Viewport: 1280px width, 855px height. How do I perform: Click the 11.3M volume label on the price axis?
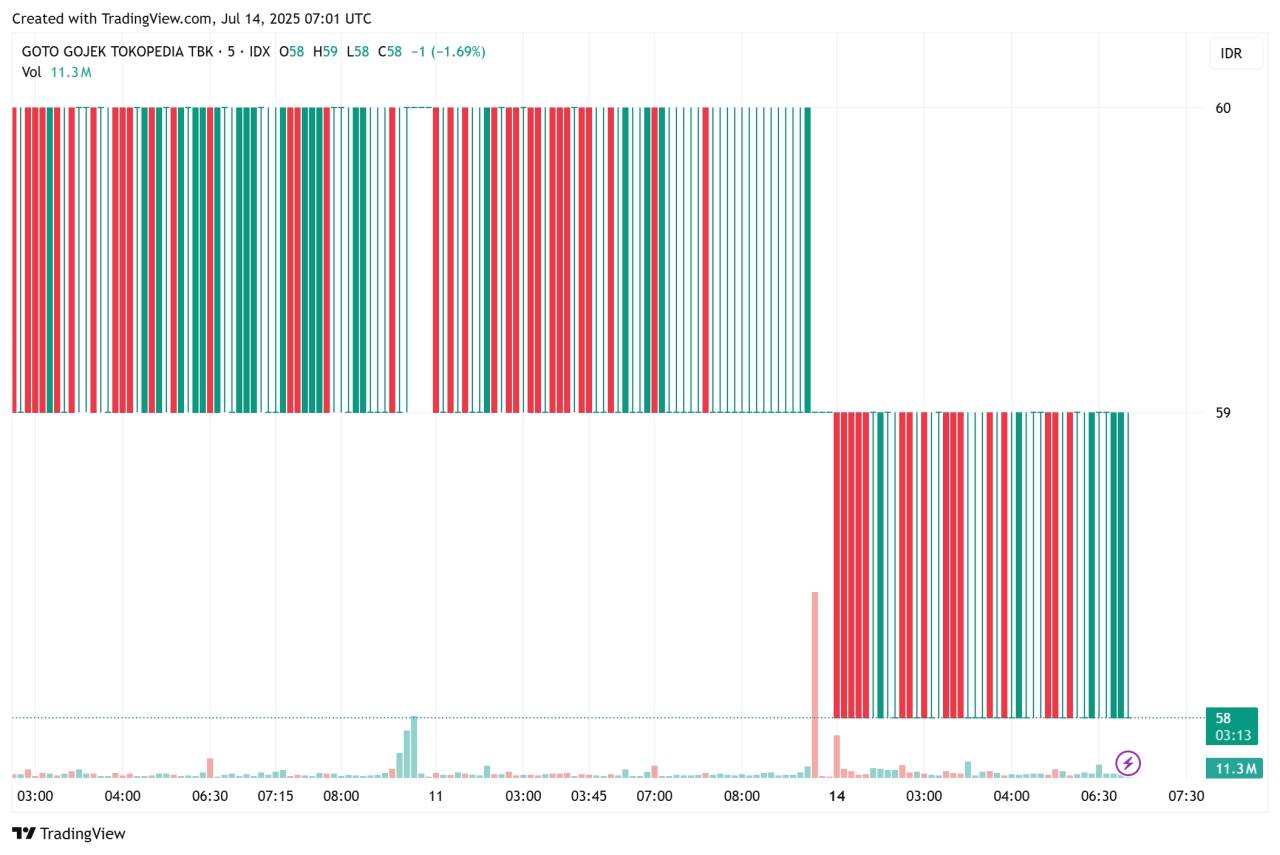click(1233, 768)
